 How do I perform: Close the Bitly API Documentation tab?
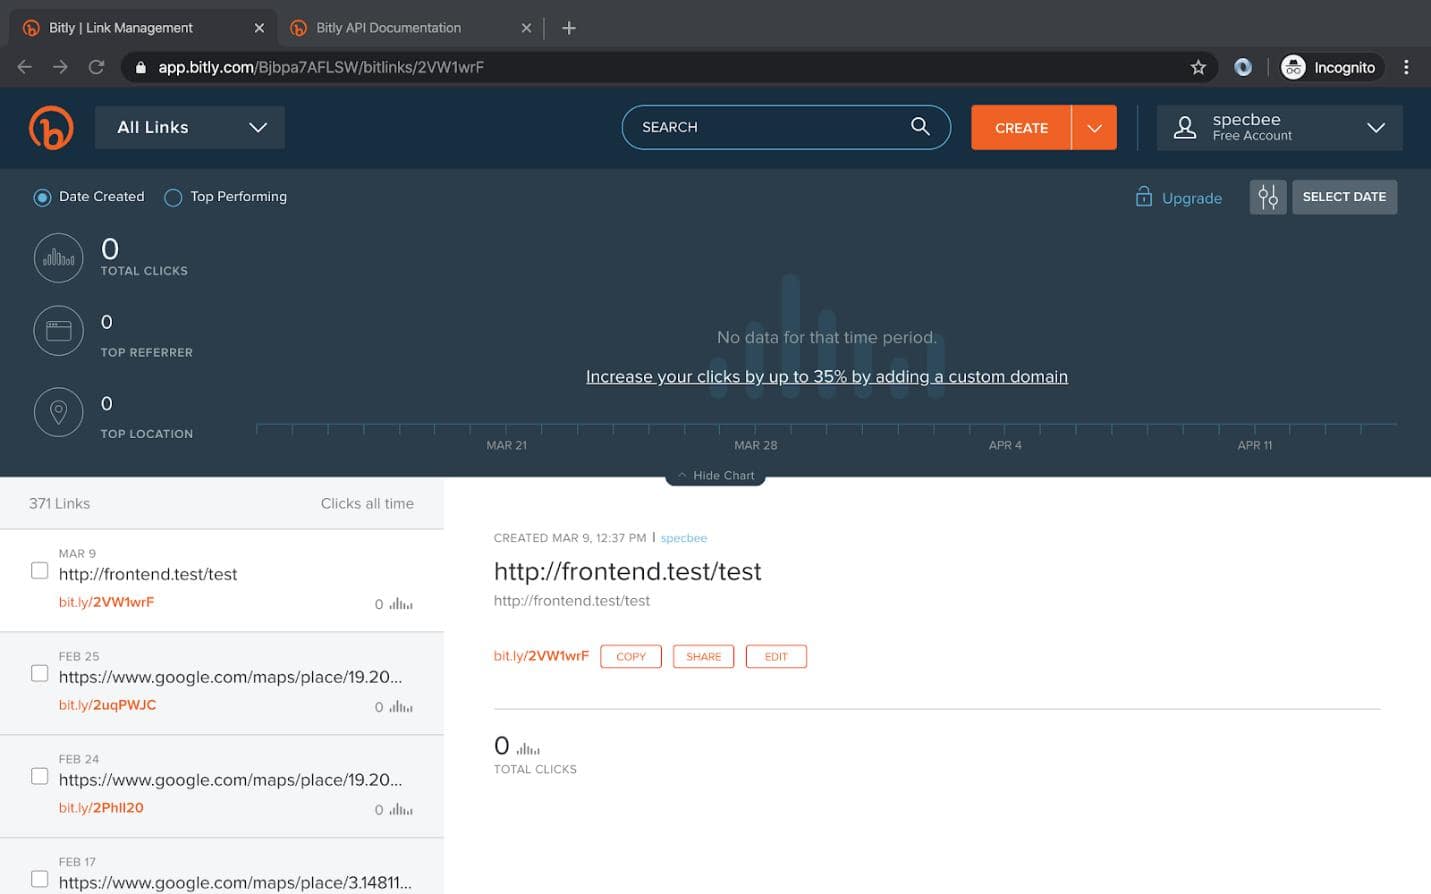[526, 28]
